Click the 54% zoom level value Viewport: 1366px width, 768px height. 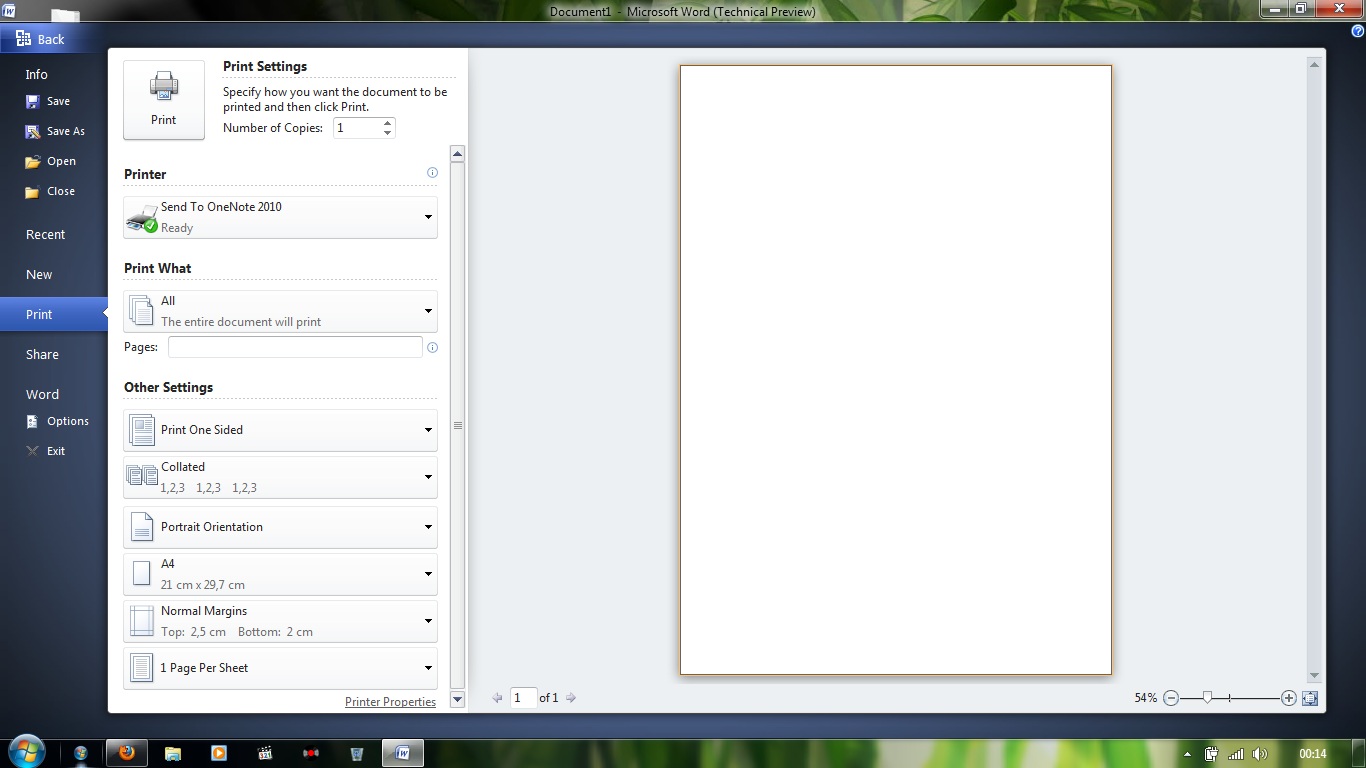(1145, 698)
